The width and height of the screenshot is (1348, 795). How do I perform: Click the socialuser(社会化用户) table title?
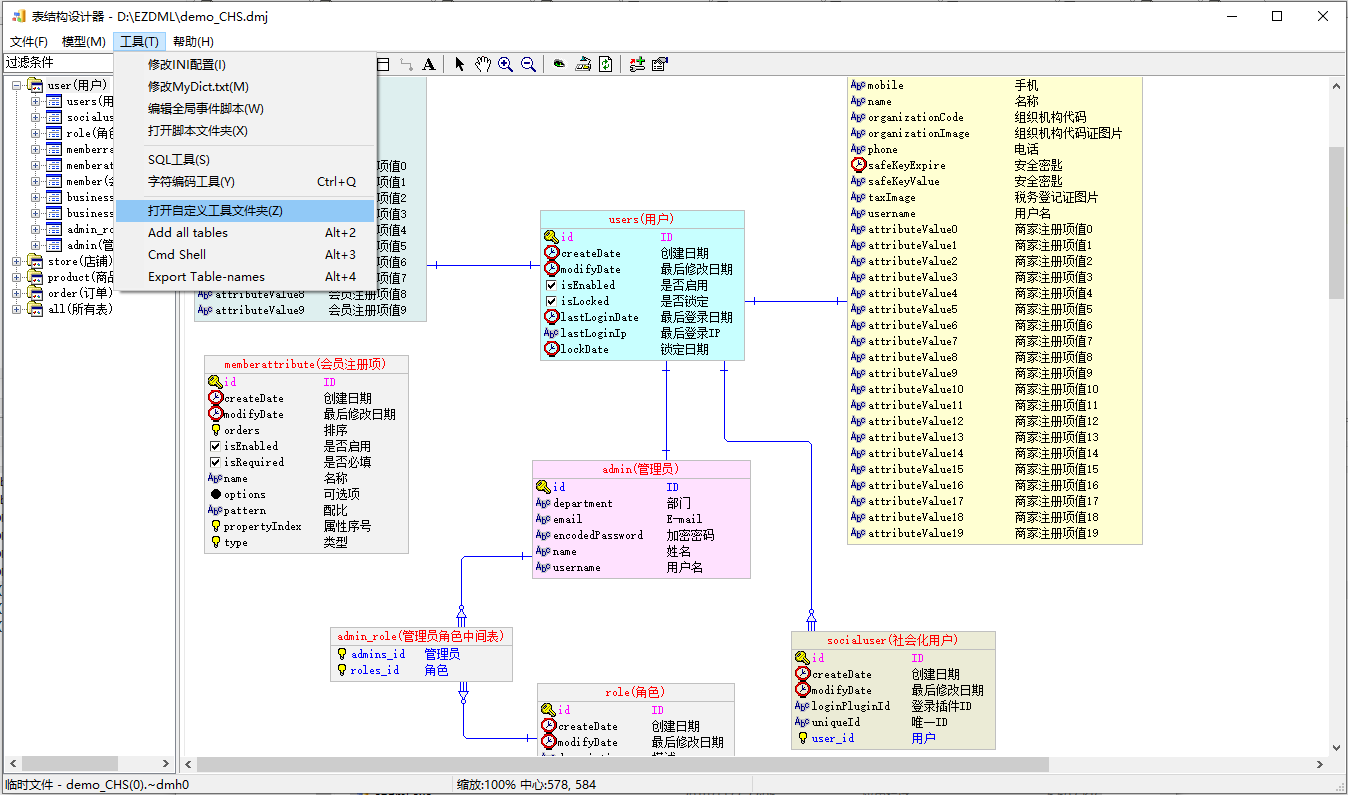(893, 640)
